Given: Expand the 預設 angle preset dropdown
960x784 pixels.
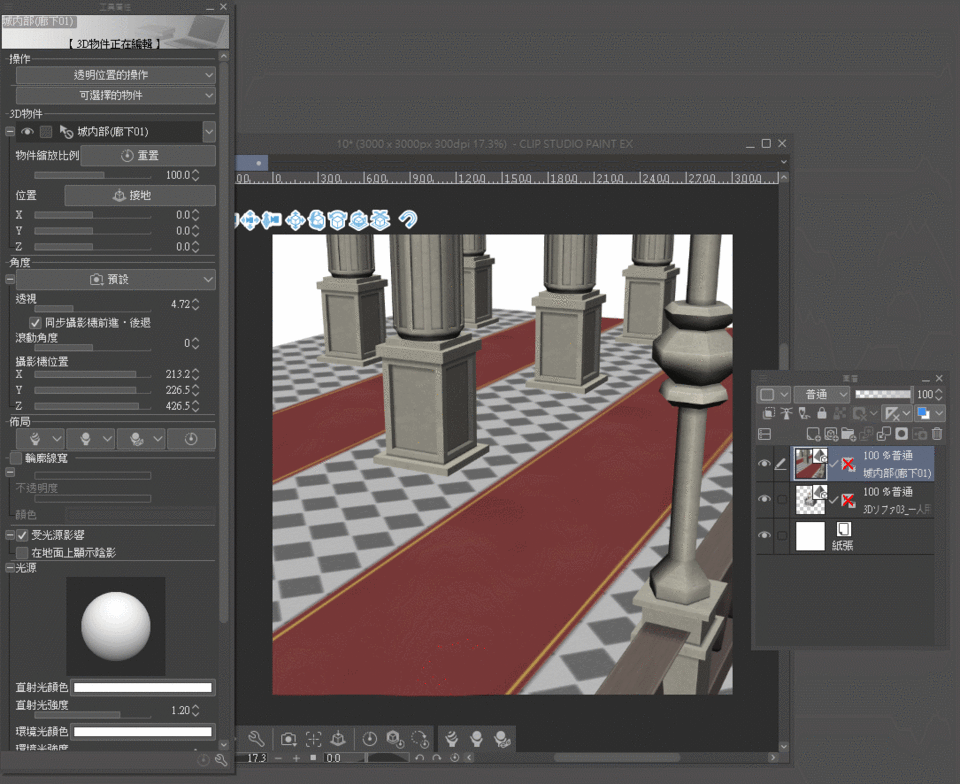Looking at the screenshot, I should click(115, 280).
